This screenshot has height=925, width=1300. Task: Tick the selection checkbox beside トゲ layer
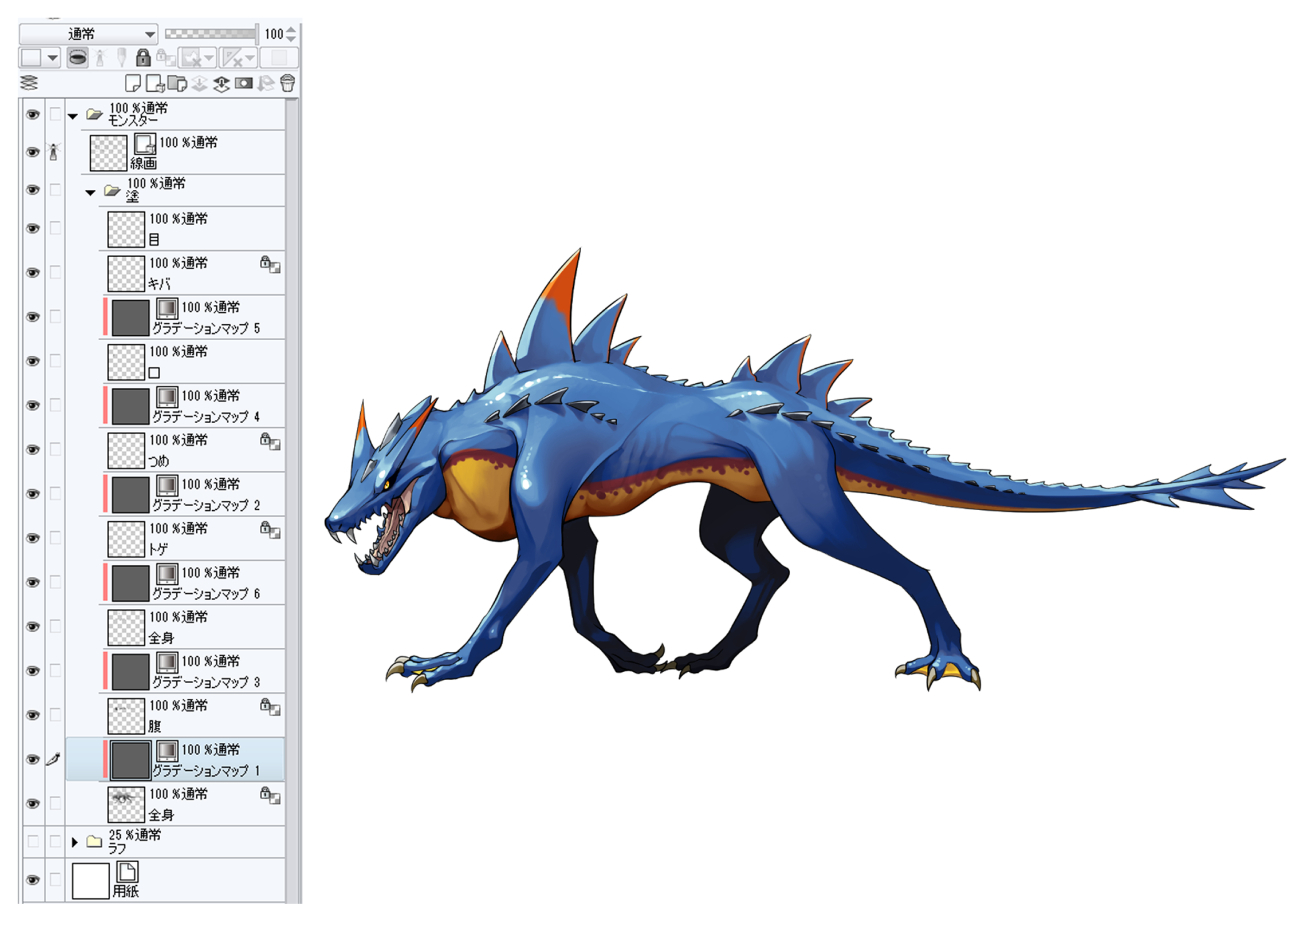pos(55,538)
